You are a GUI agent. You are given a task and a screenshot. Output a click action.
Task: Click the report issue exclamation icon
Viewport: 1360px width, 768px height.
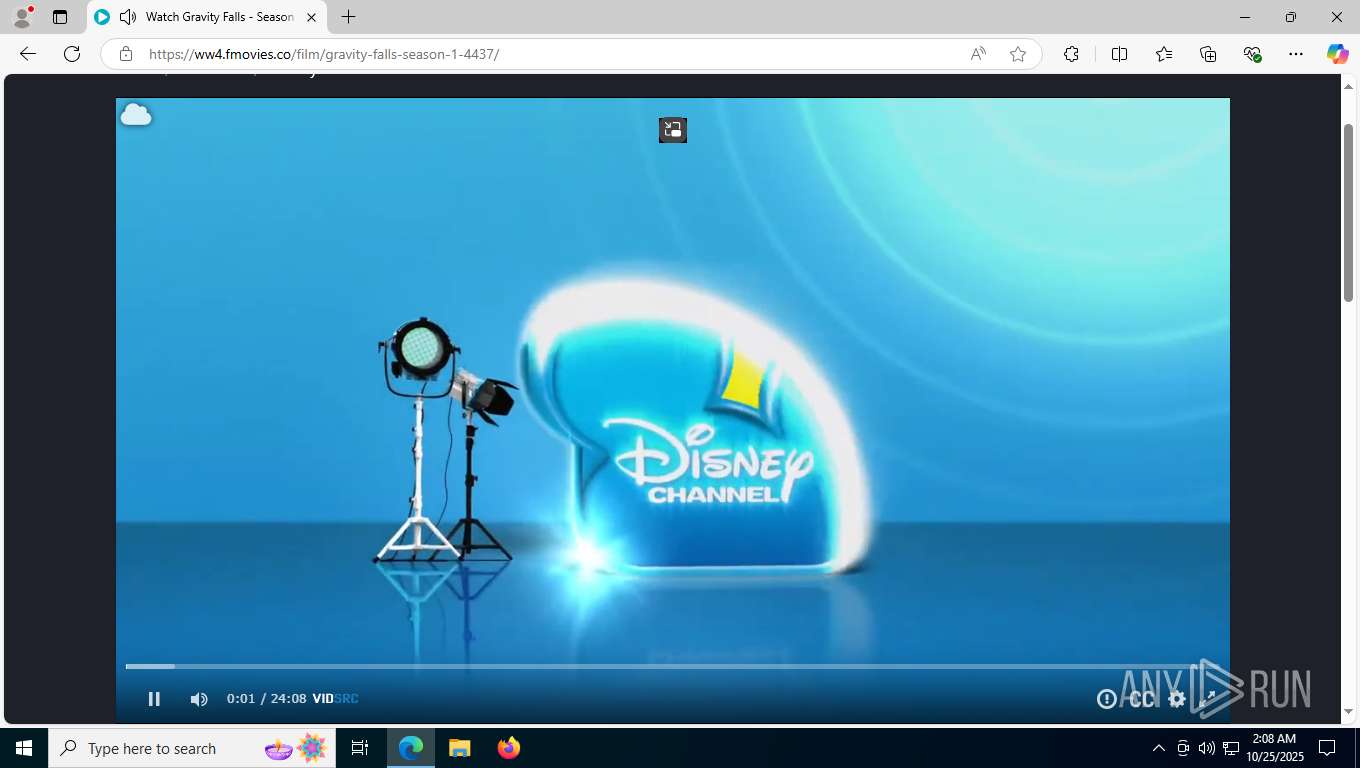(1107, 699)
